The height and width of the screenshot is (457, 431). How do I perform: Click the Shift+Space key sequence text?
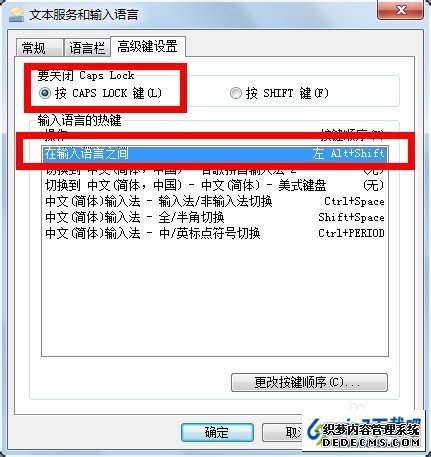click(351, 217)
